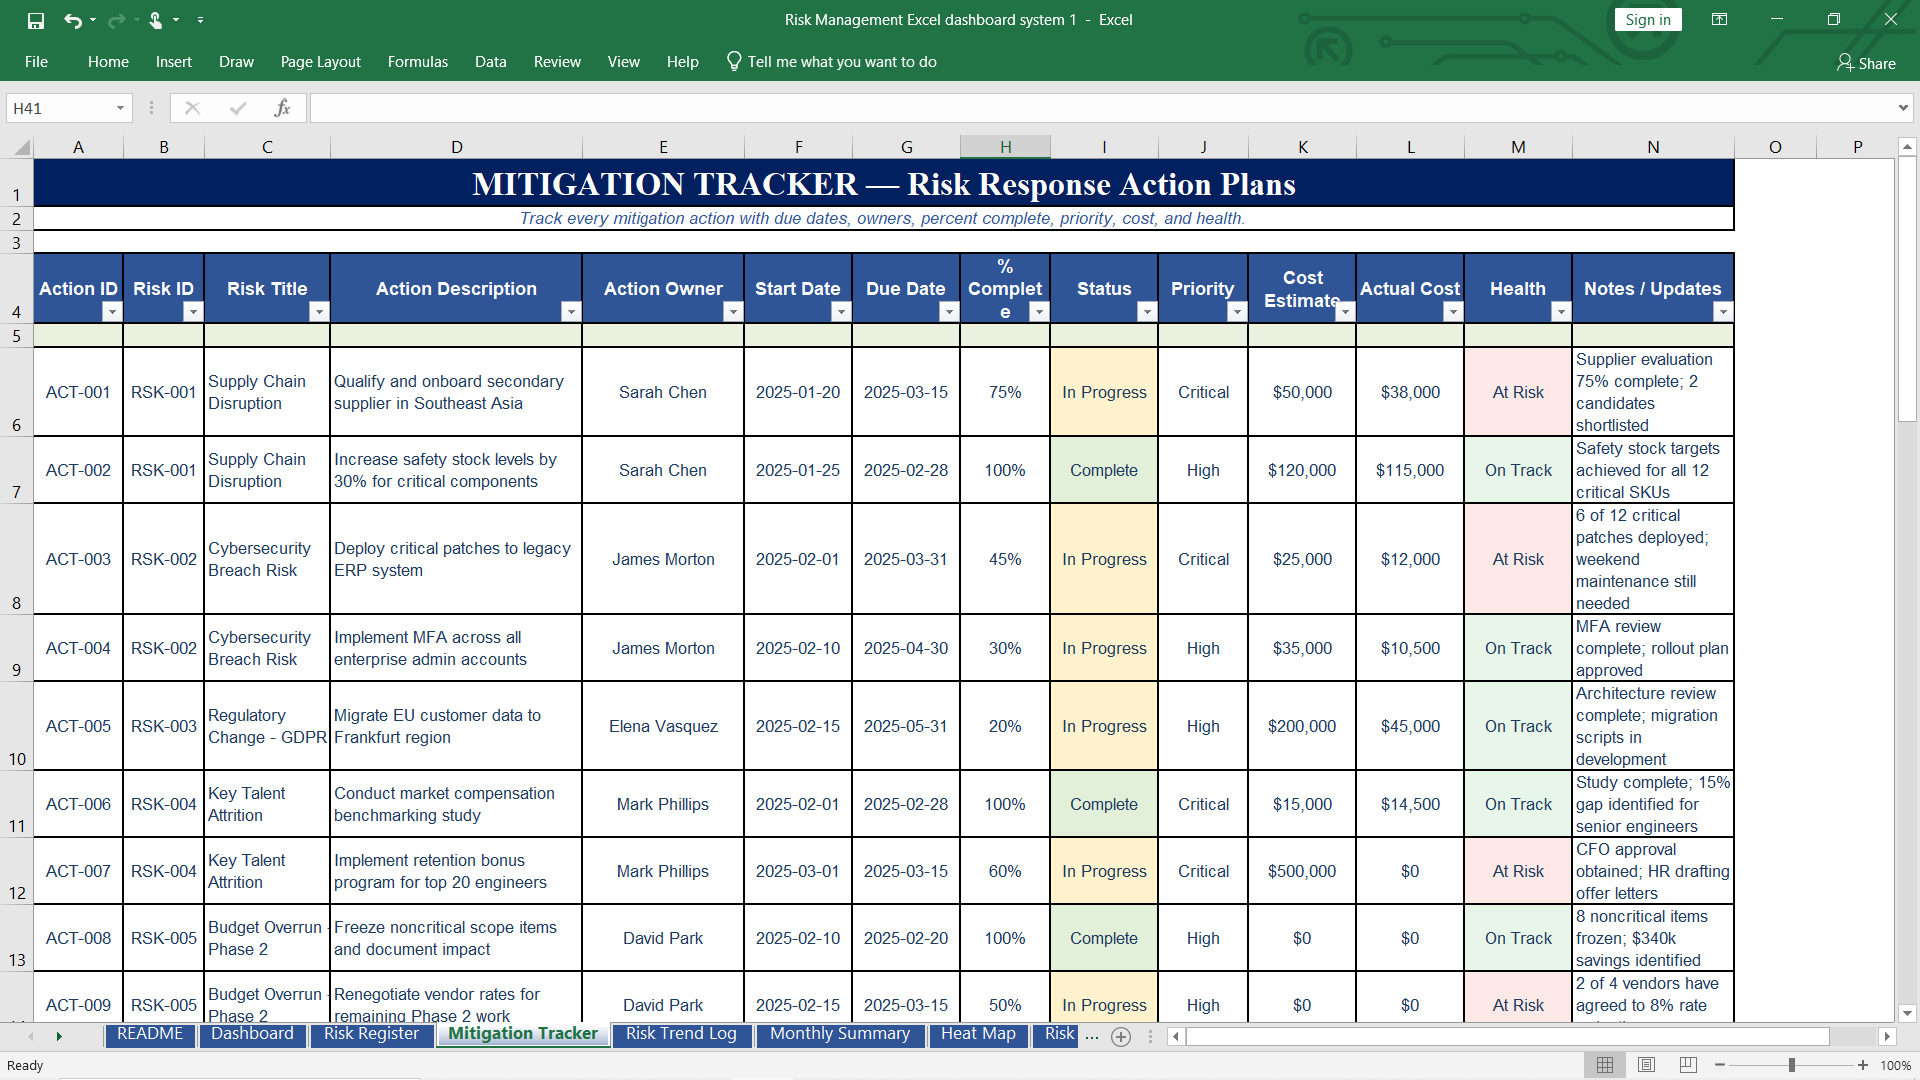Image resolution: width=1920 pixels, height=1080 pixels.
Task: Click the Touch/Mouse Mode icon
Action: 155,20
